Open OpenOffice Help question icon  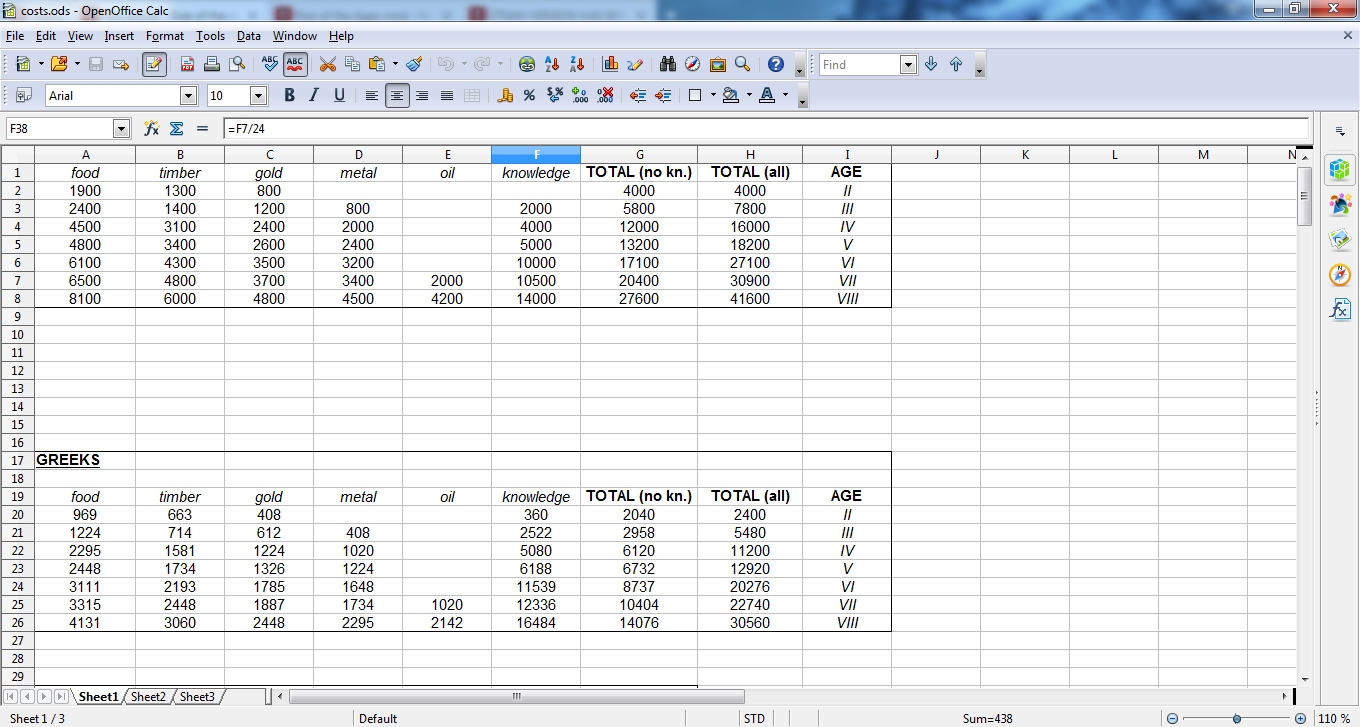[776, 64]
